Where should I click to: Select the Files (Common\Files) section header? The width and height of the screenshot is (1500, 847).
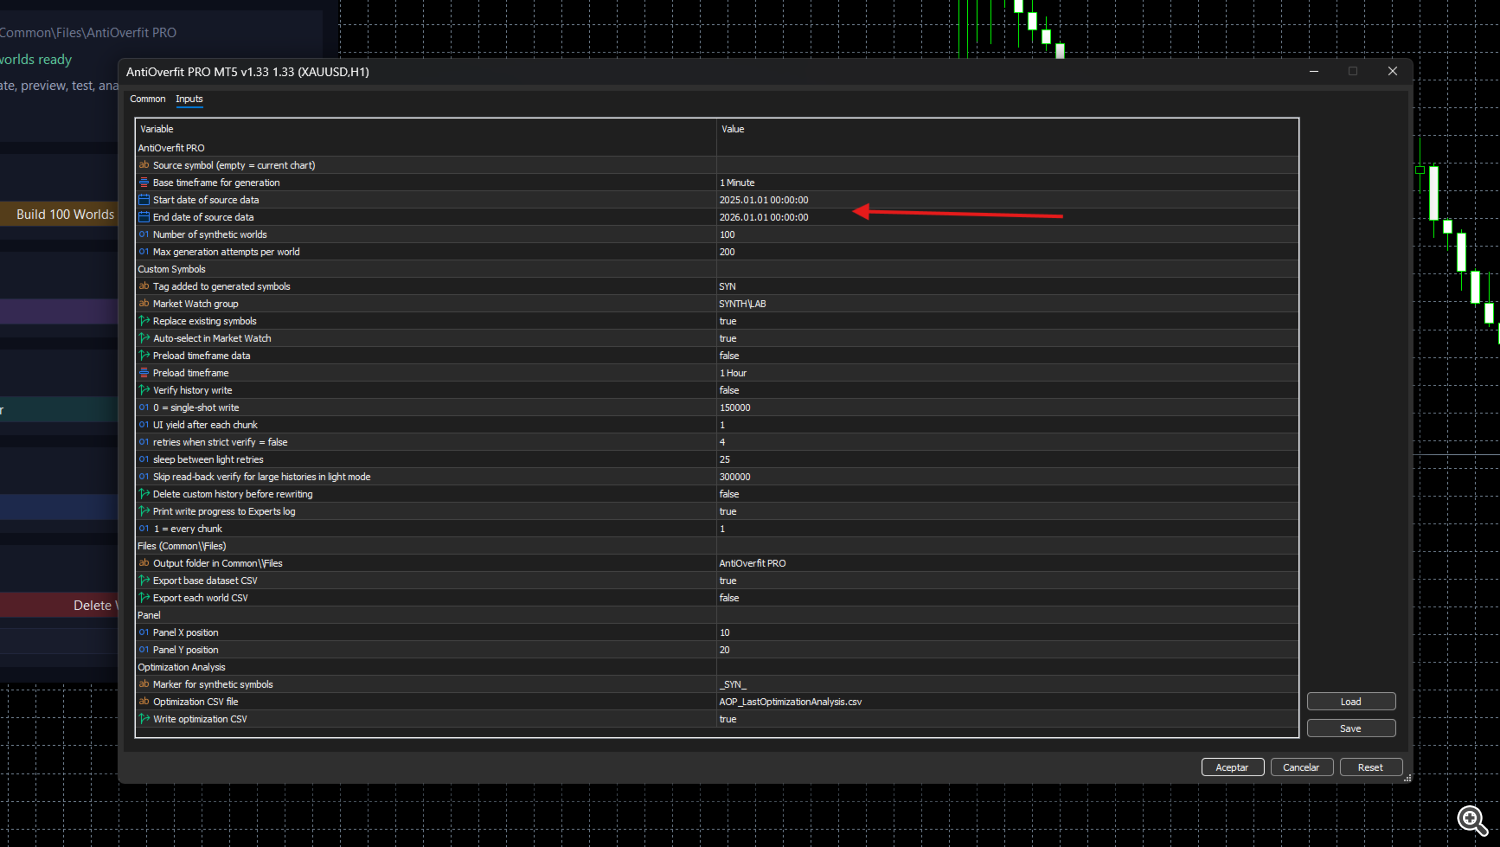(x=182, y=546)
